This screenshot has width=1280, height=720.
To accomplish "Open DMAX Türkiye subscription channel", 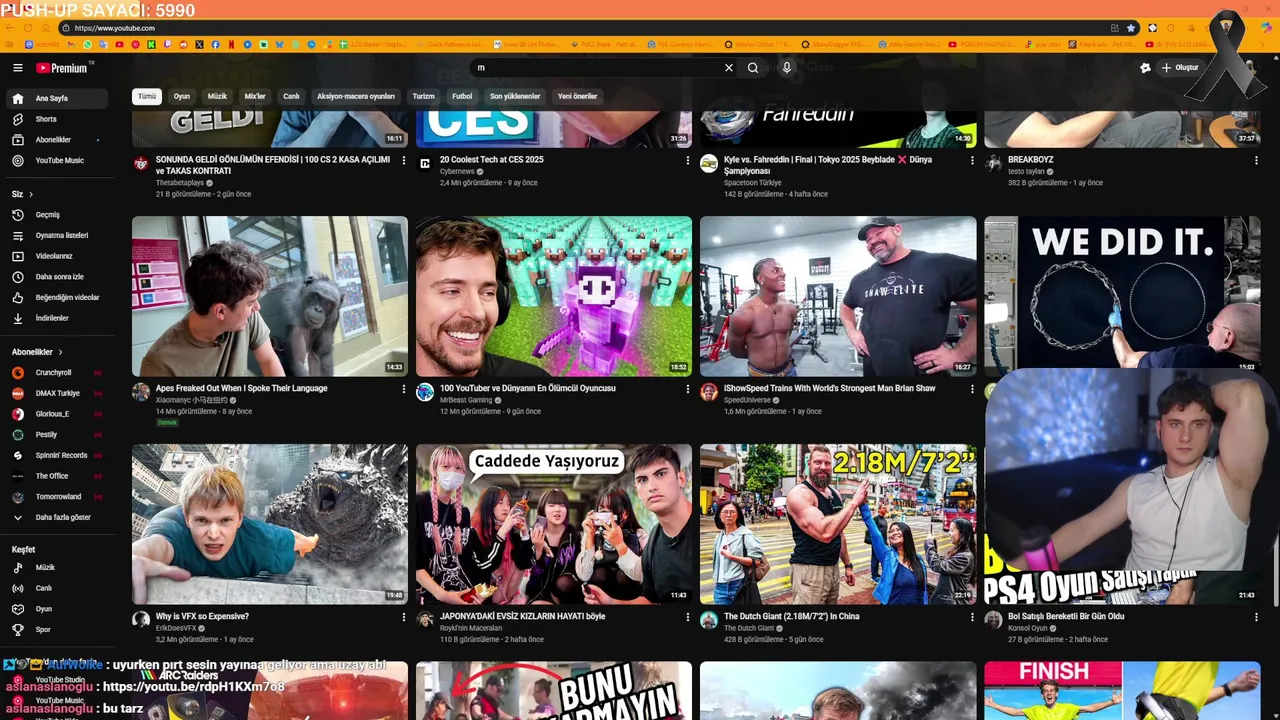I will (x=59, y=393).
